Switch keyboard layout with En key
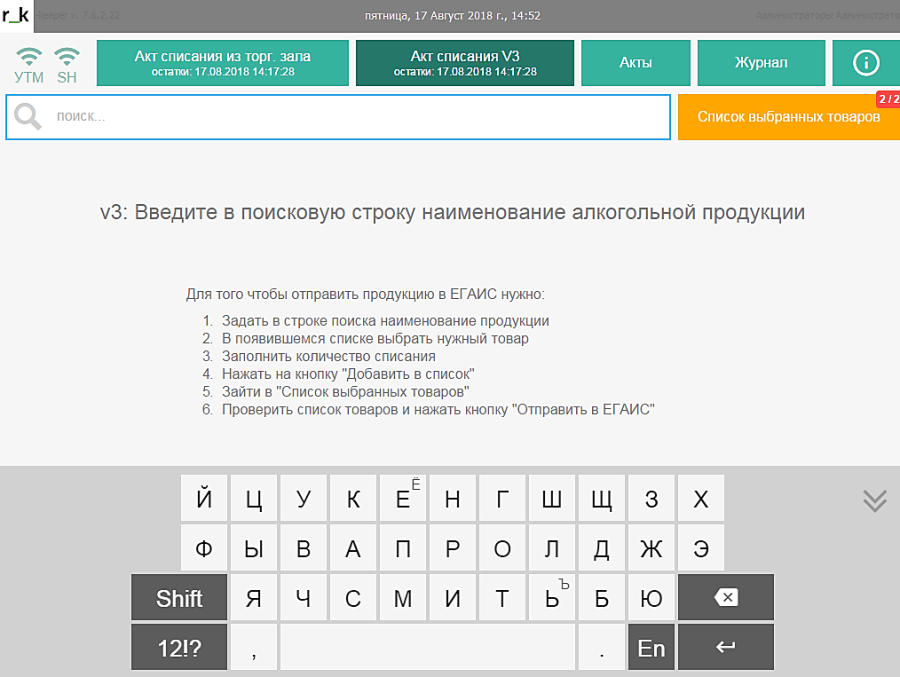This screenshot has height=677, width=900. click(x=651, y=648)
